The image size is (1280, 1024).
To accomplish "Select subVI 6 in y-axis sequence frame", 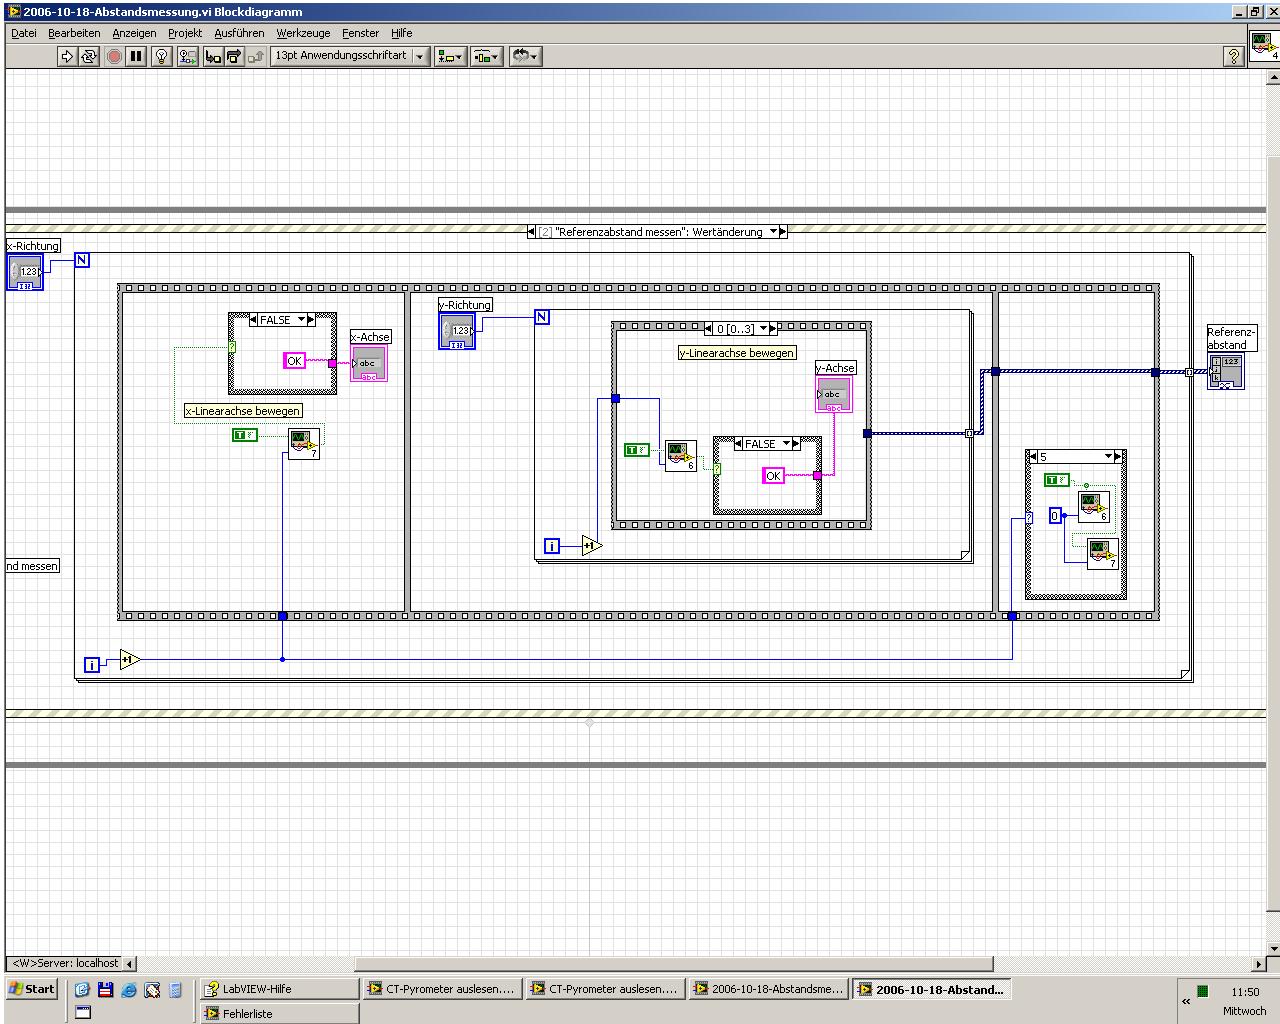I will (x=681, y=456).
